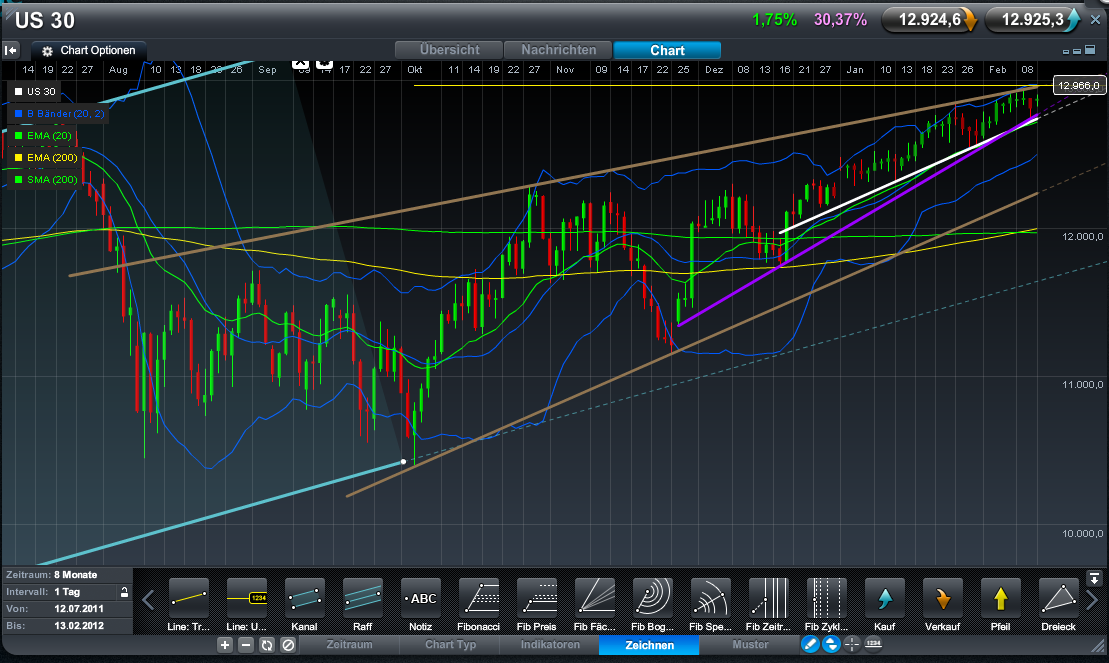Click the US 30 window title

(44, 21)
